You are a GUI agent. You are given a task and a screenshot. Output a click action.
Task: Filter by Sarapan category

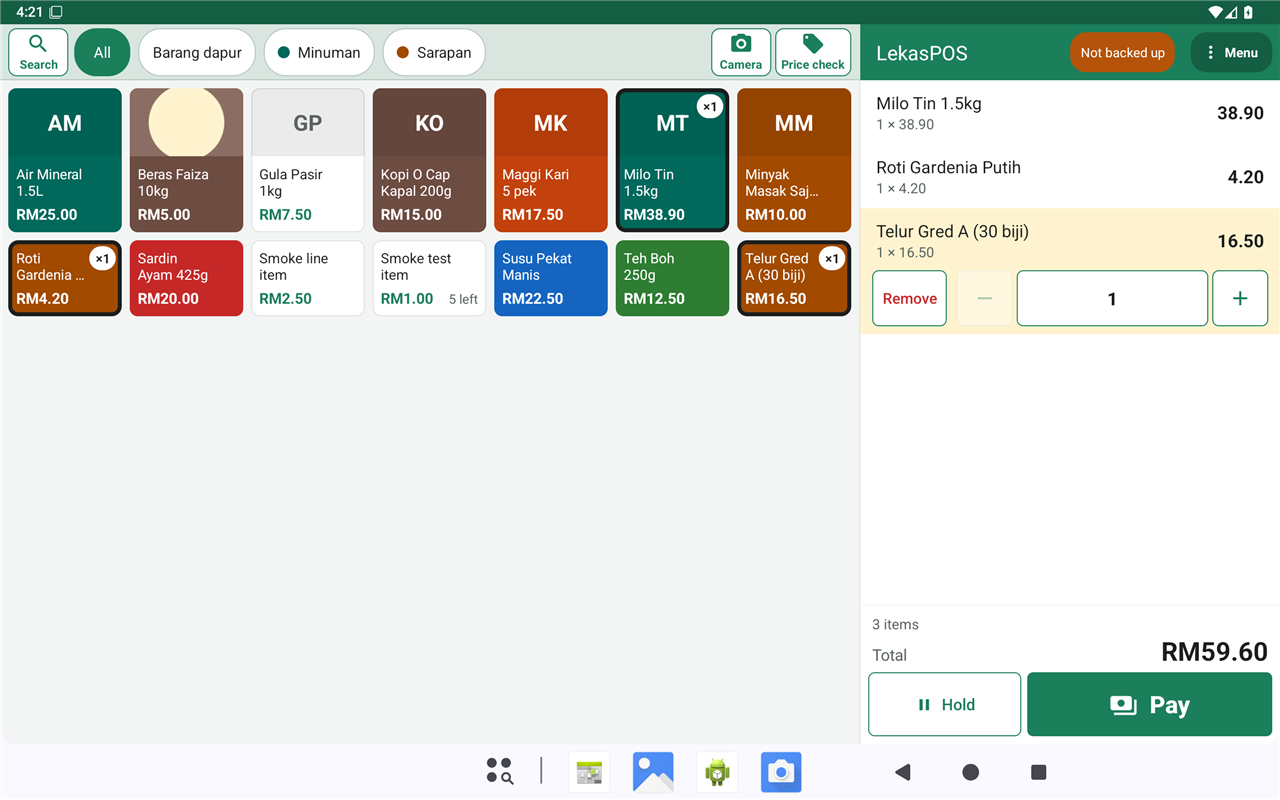[434, 53]
